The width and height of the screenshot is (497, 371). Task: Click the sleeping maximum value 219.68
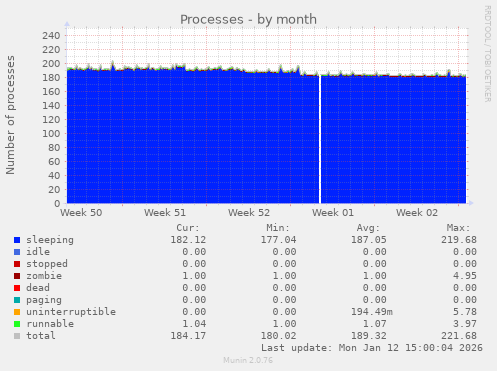(x=459, y=240)
